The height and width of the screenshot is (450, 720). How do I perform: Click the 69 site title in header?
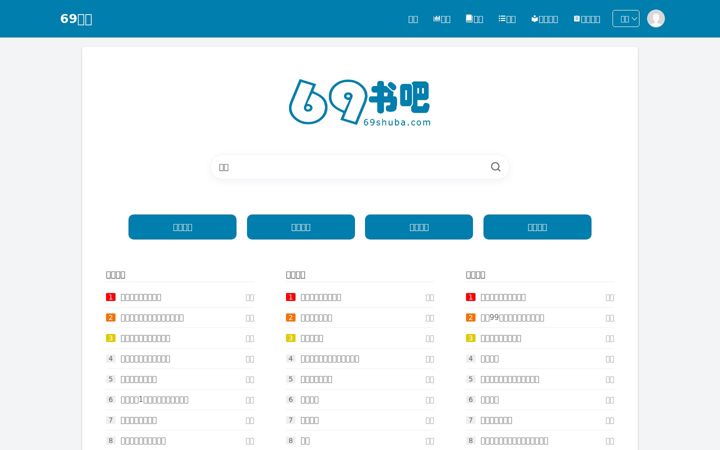pos(76,19)
